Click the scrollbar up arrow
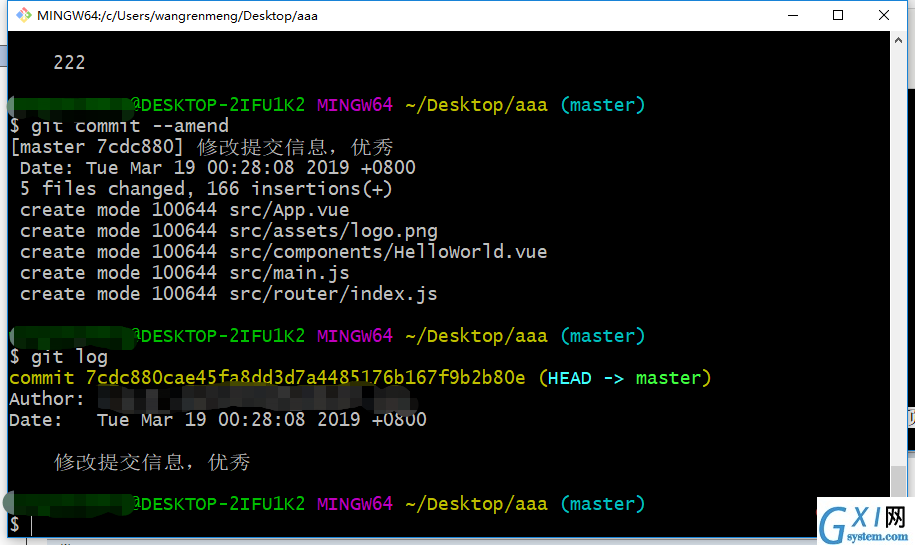Image resolution: width=915 pixels, height=545 pixels. pos(898,40)
